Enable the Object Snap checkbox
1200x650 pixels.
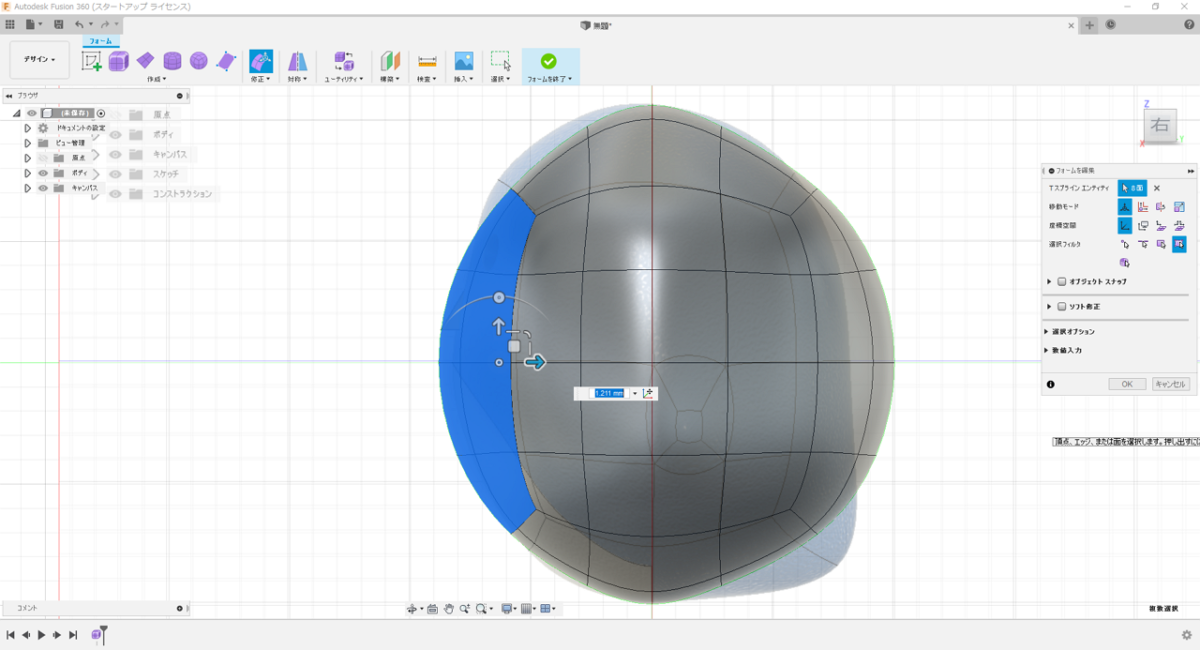[x=1062, y=282]
